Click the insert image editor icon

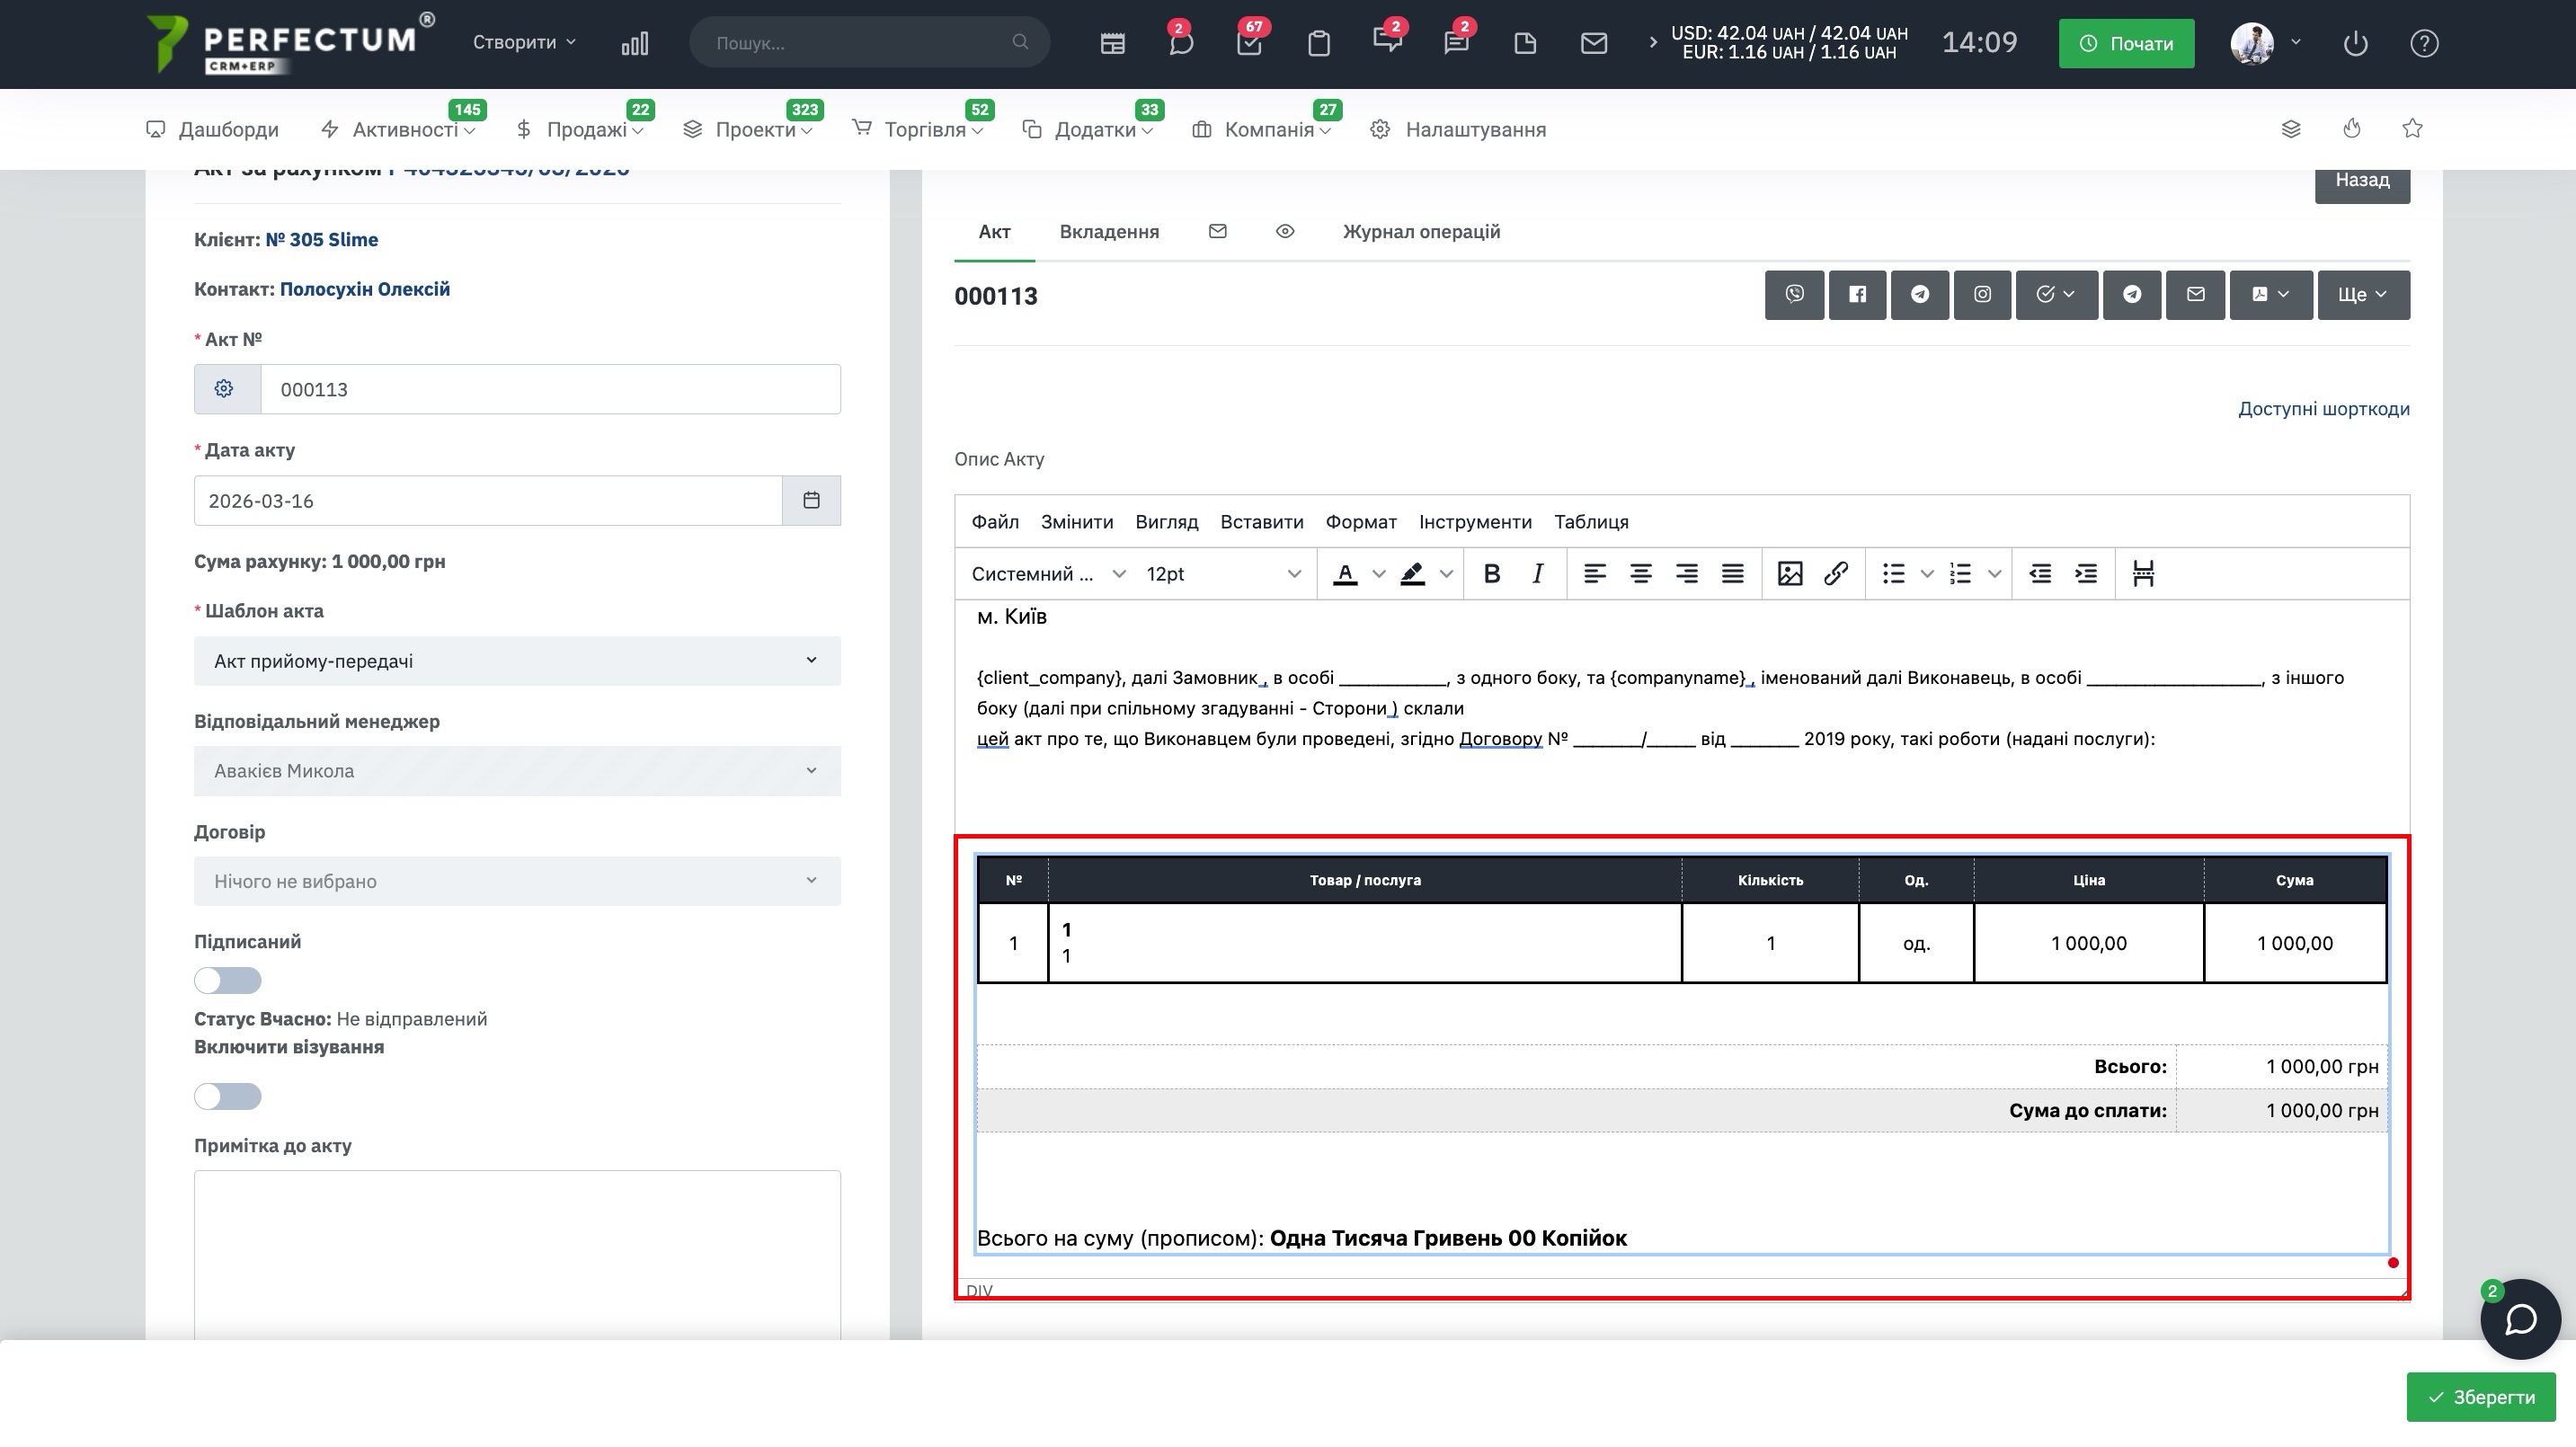[1789, 574]
